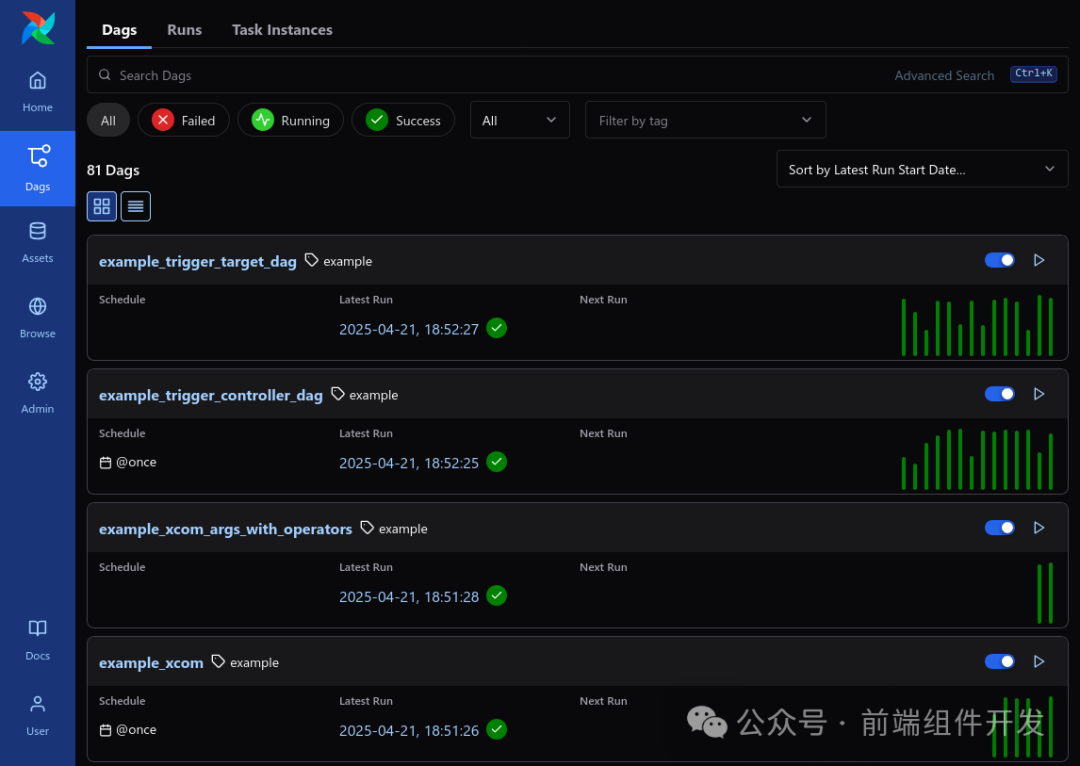The height and width of the screenshot is (766, 1080).
Task: Click tag icon on example_trigger_target_dag card
Action: 311,260
